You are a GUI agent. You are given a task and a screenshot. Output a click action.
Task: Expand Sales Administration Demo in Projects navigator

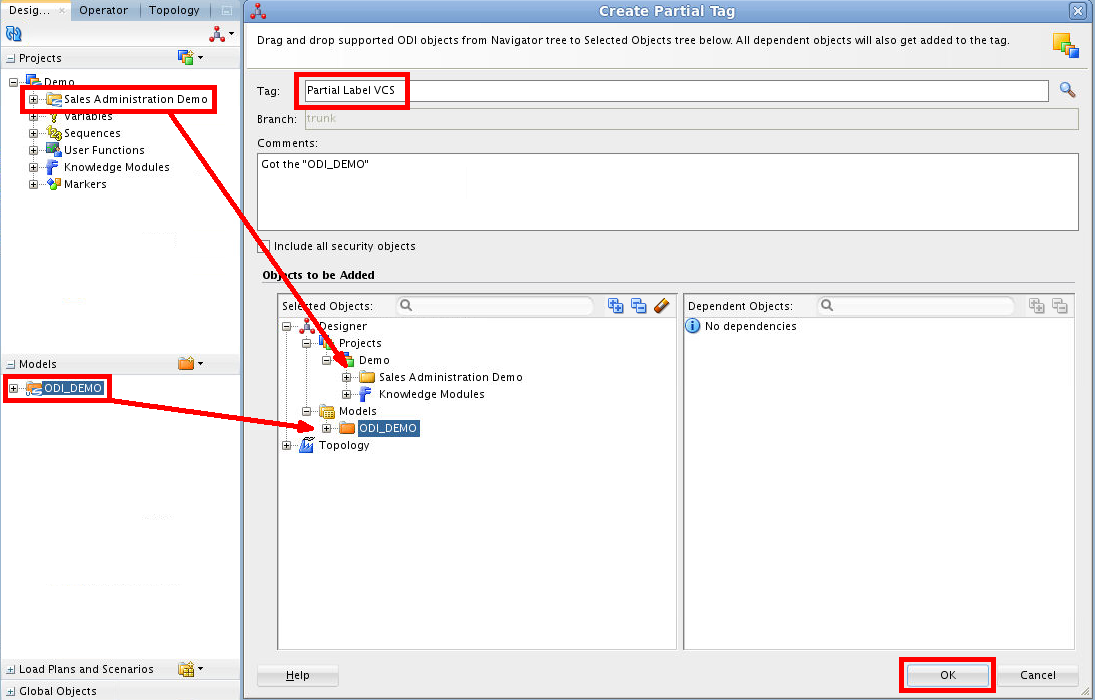(33, 99)
